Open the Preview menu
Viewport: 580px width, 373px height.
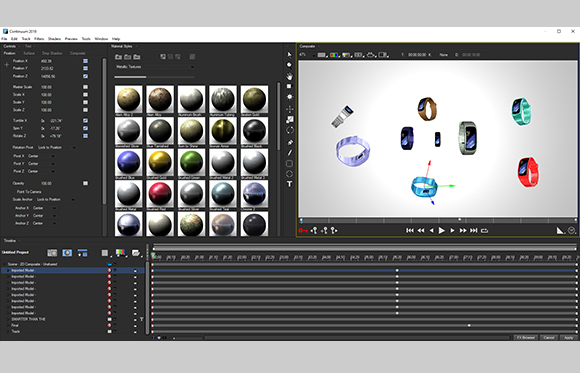coord(71,39)
